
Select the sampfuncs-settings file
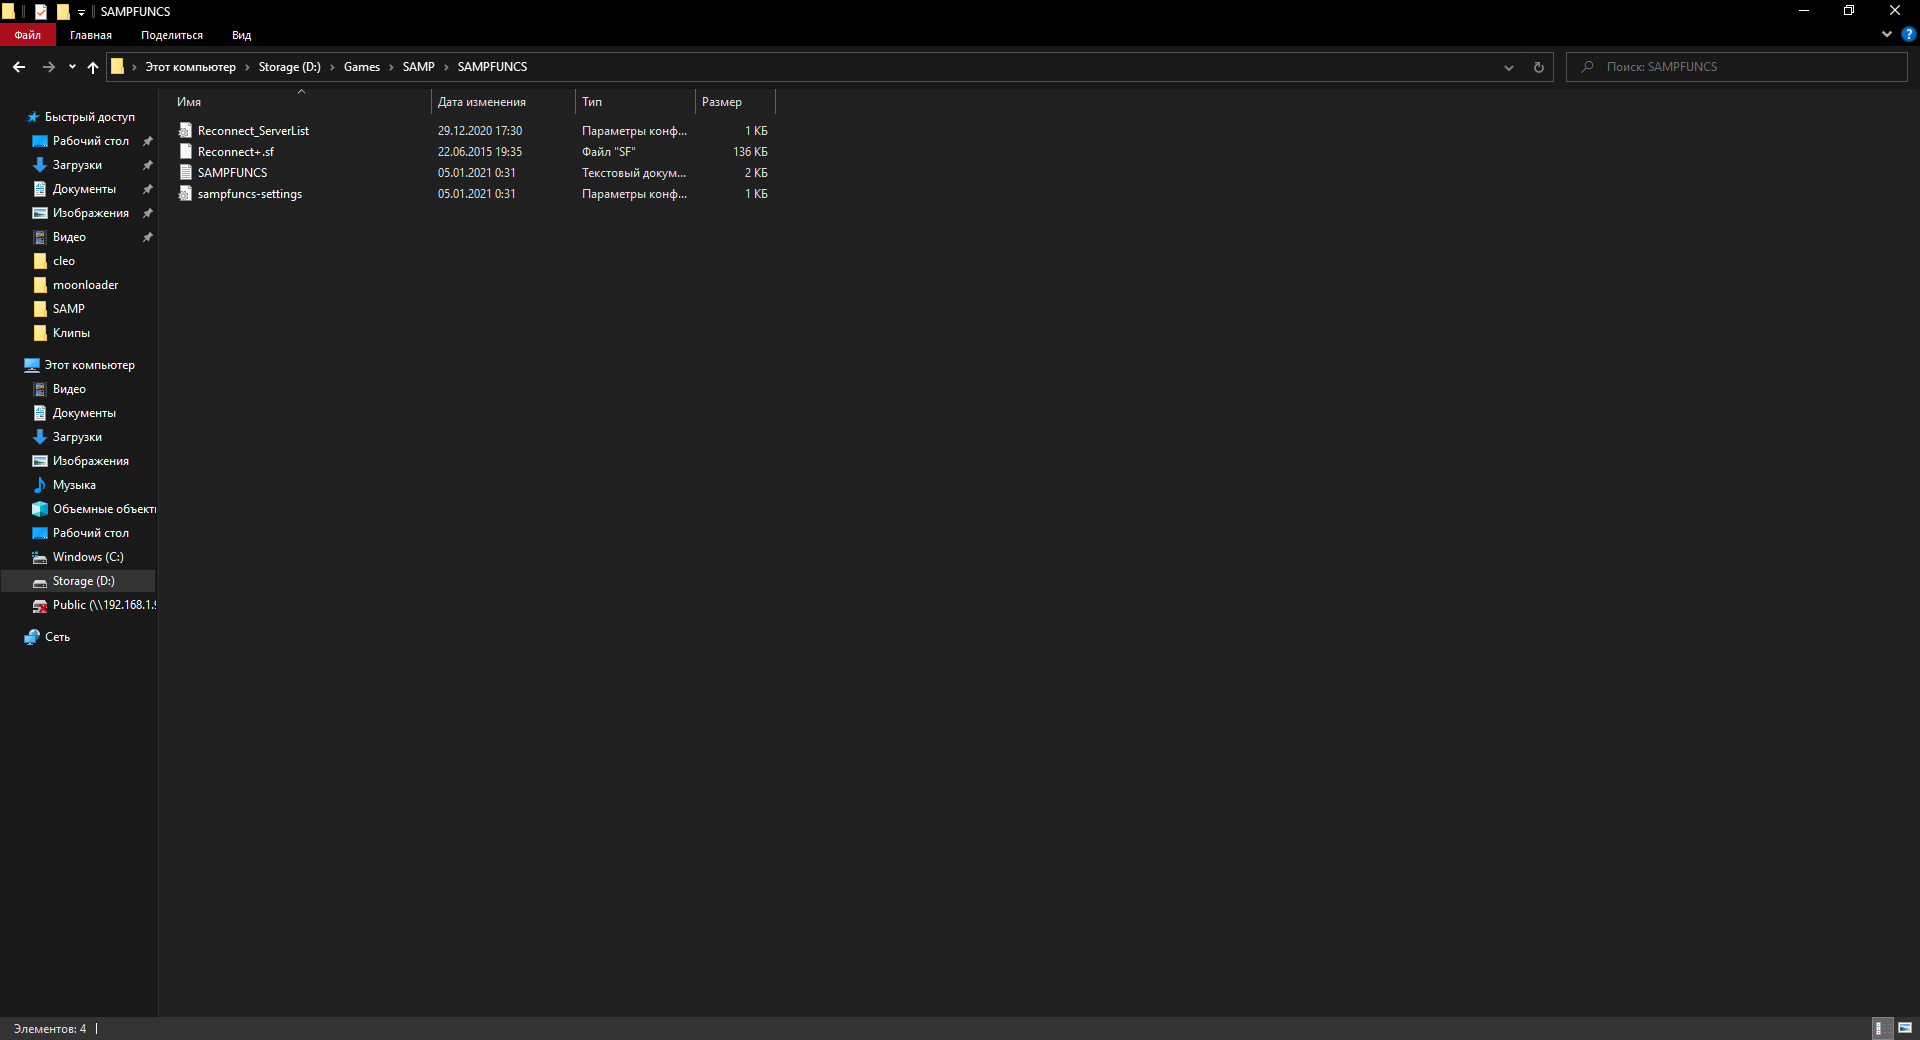click(x=250, y=194)
